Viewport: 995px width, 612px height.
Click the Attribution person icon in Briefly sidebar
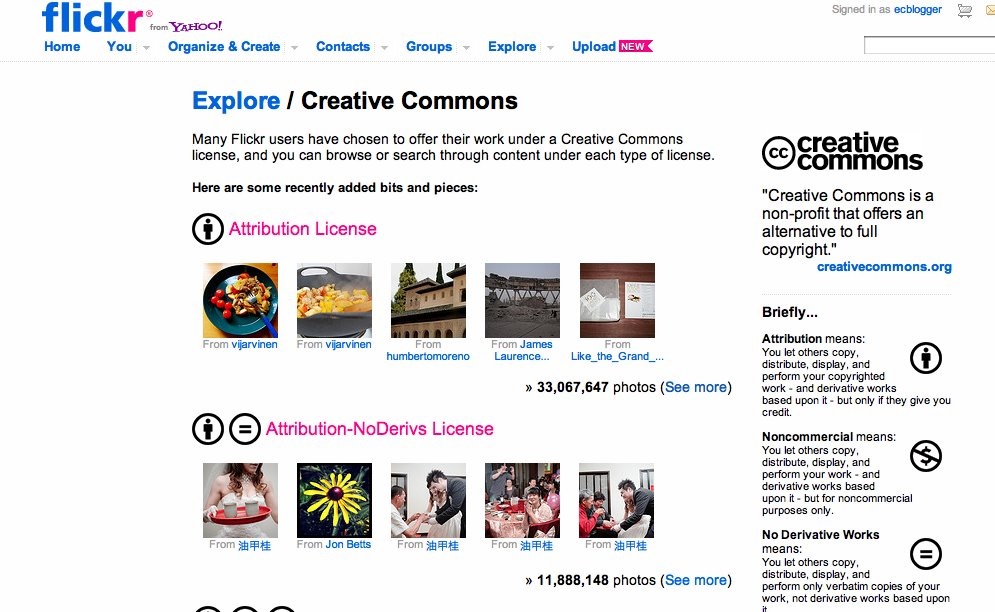pos(926,358)
